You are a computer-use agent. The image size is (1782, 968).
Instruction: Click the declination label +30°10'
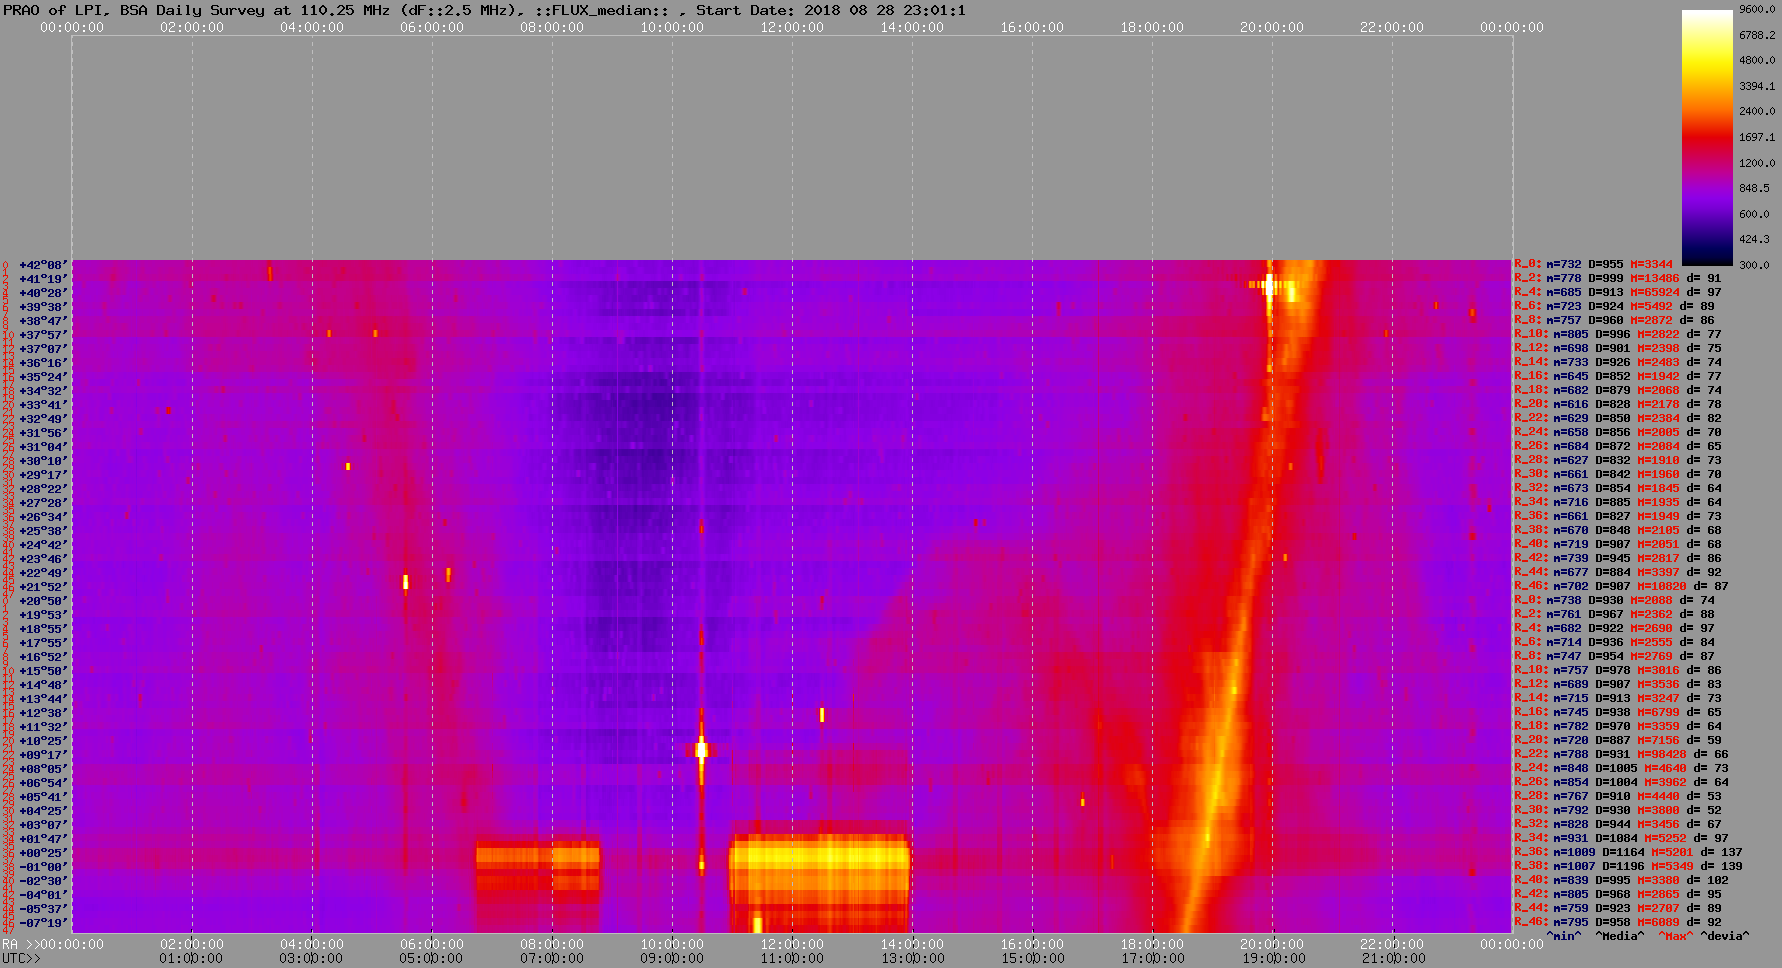coord(43,461)
